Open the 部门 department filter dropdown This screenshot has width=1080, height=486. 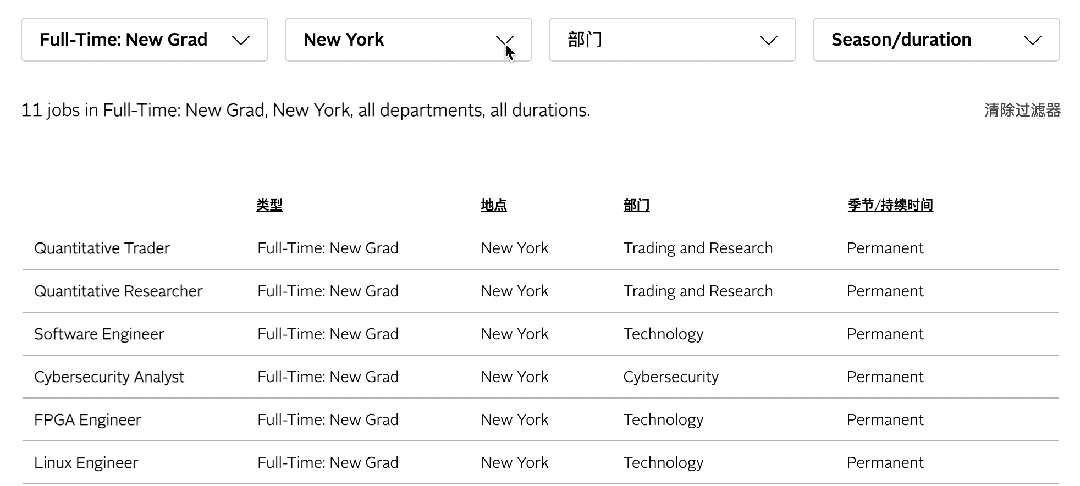[x=672, y=40]
